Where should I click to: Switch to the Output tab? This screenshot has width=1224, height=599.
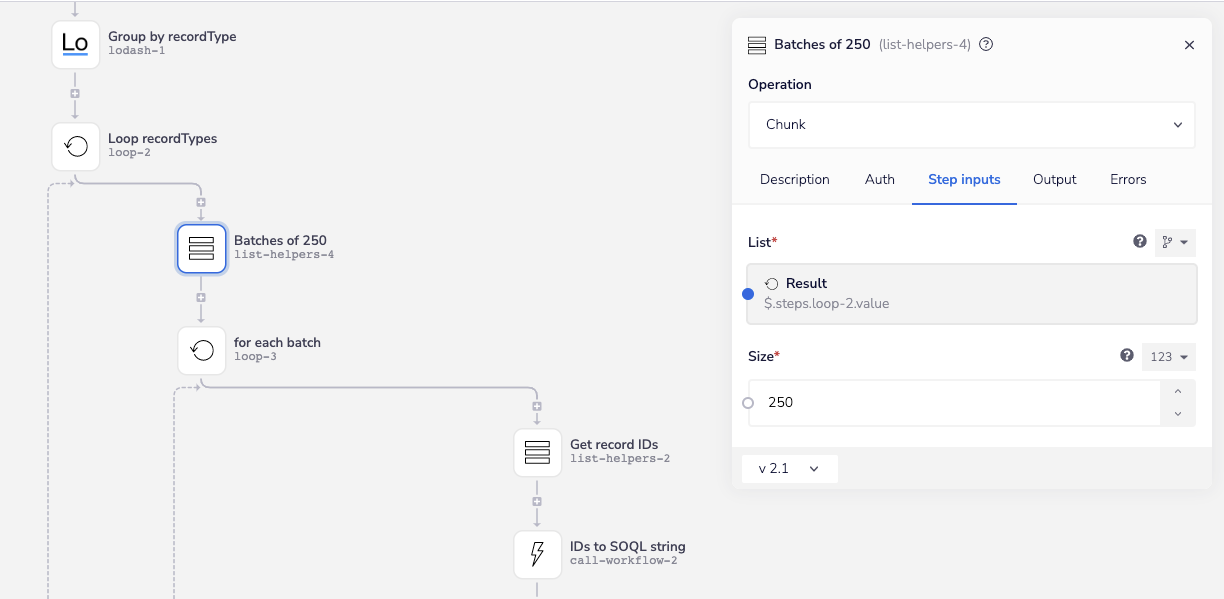pos(1054,180)
